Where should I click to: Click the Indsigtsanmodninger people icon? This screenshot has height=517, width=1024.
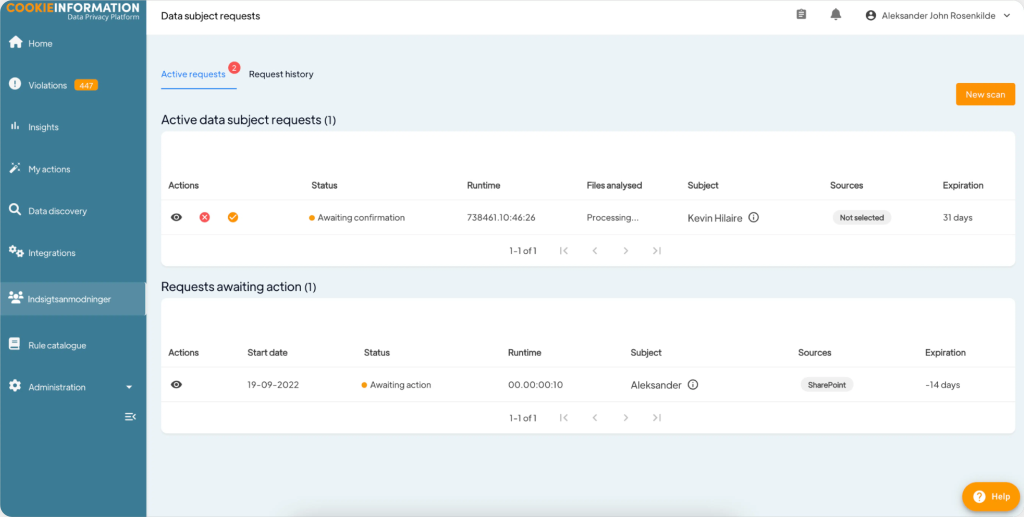click(x=16, y=298)
